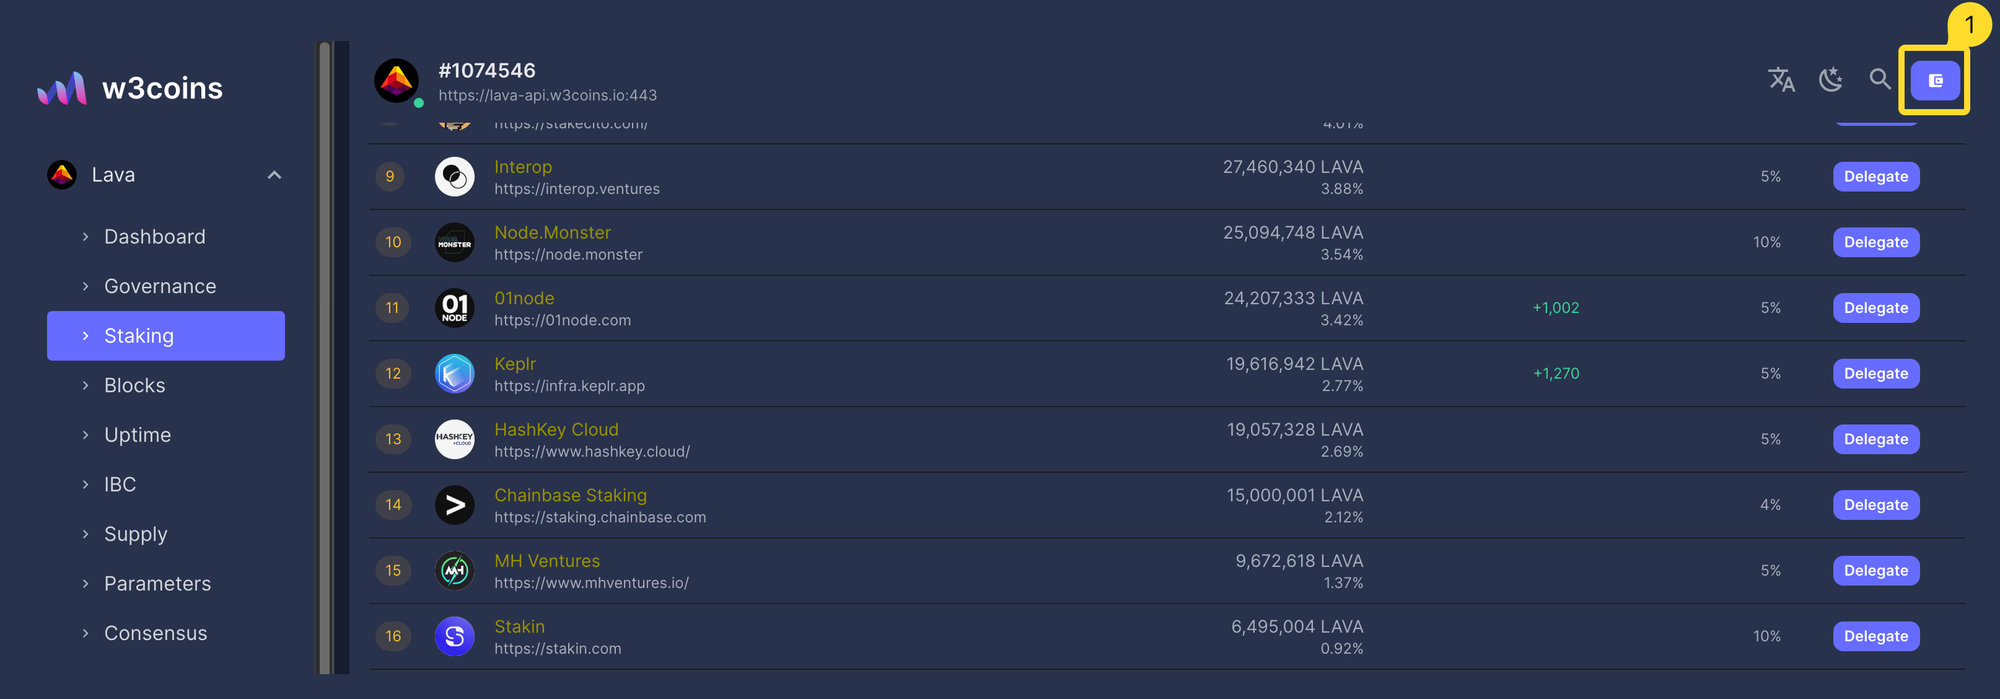2000x699 pixels.
Task: Select Staking in the sidebar menu
Action: click(x=139, y=336)
